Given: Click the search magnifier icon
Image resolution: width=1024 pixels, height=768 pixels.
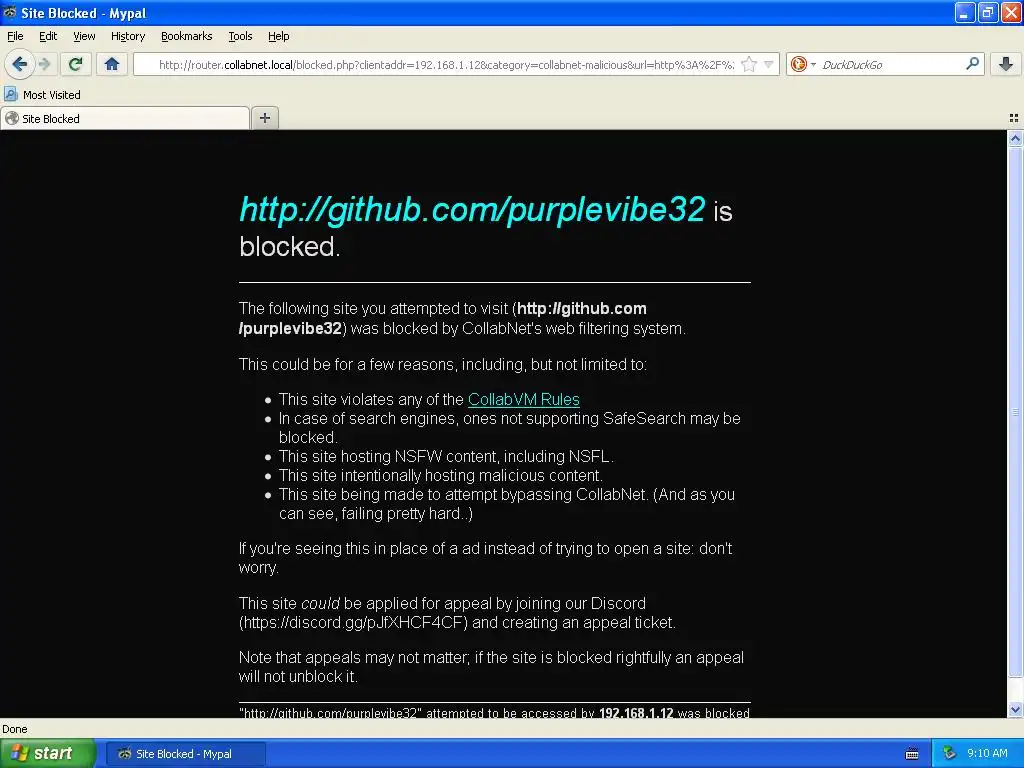Looking at the screenshot, I should coord(972,63).
